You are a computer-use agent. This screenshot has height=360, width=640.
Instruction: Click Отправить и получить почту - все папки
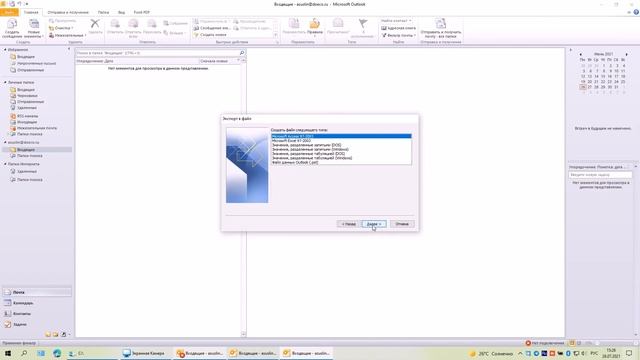440,28
